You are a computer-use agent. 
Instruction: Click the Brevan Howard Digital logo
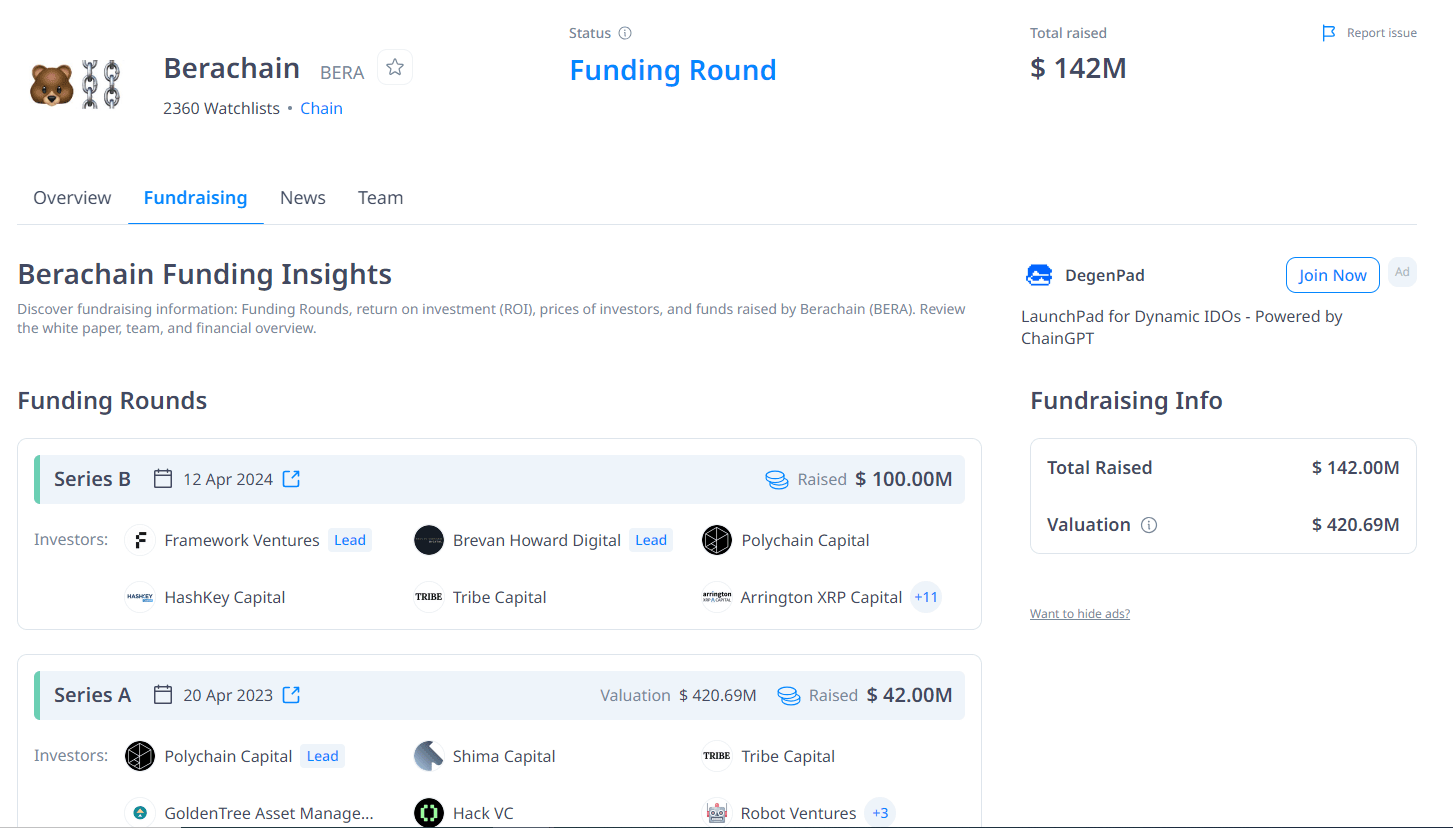pos(429,540)
